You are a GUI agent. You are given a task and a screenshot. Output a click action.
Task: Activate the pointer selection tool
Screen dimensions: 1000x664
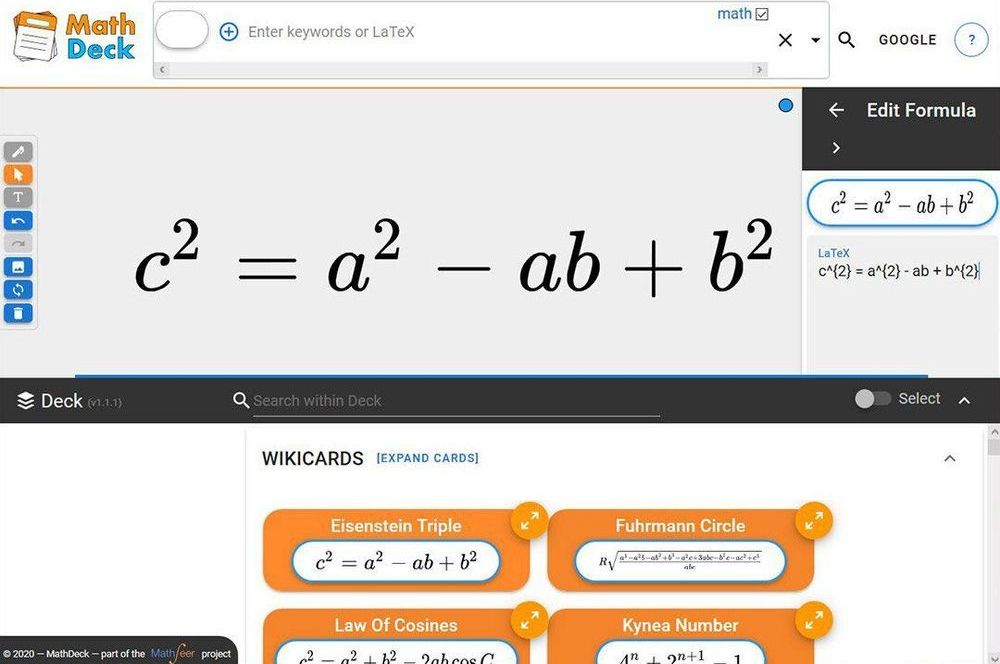point(18,174)
